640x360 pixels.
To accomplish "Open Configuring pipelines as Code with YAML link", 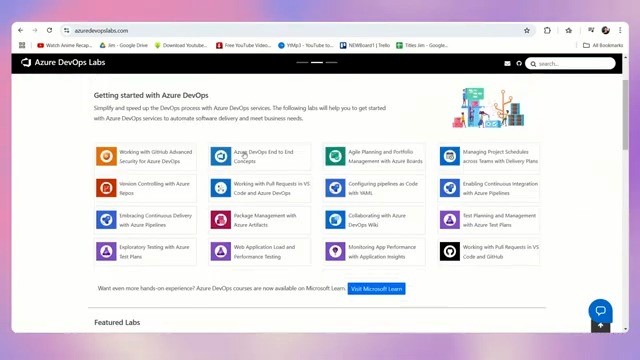I will click(x=383, y=188).
